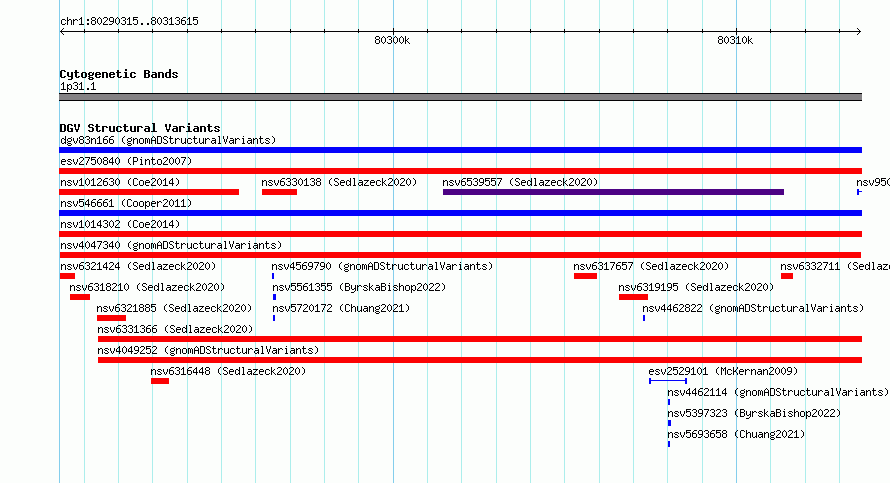Open nsv4462114 gnomADStructuralVariants label
This screenshot has width=890, height=483.
click(x=778, y=392)
